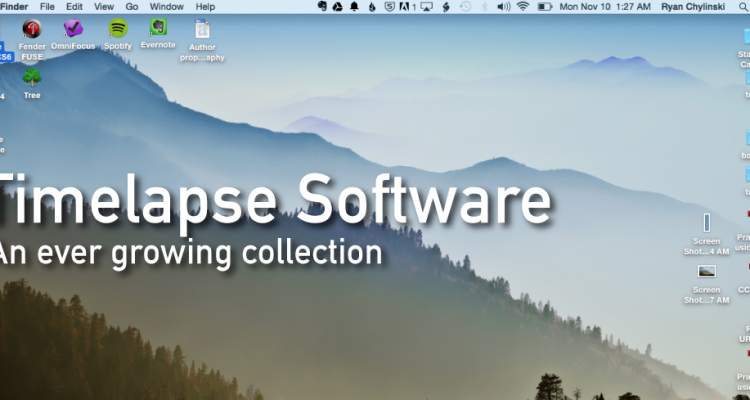Click the flame menu bar icon
Screen dimensions: 750x400
click(372, 7)
